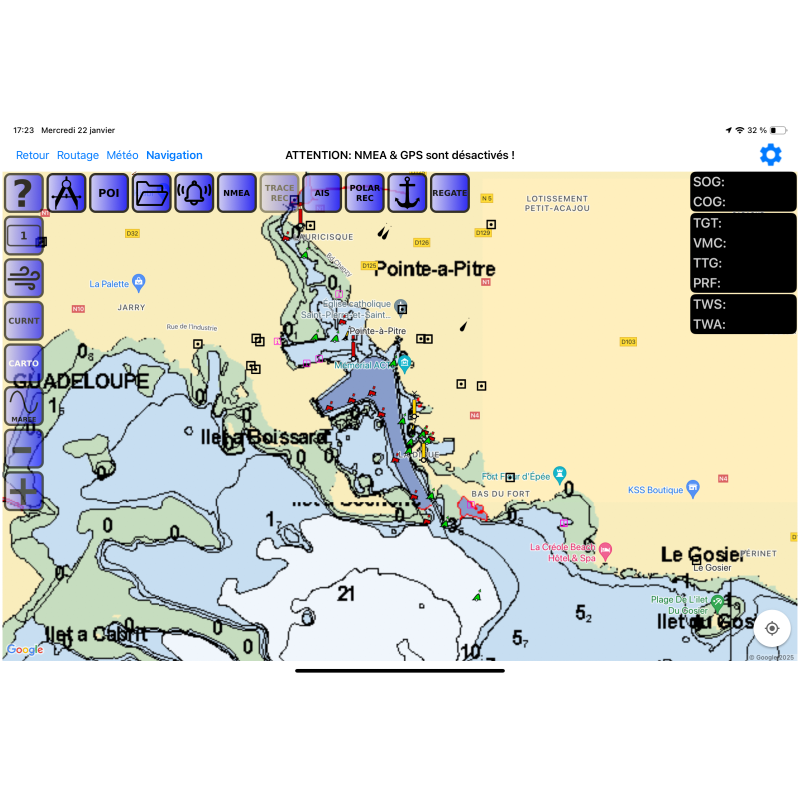Zoom in with the plus button
The image size is (800, 800).
[24, 491]
